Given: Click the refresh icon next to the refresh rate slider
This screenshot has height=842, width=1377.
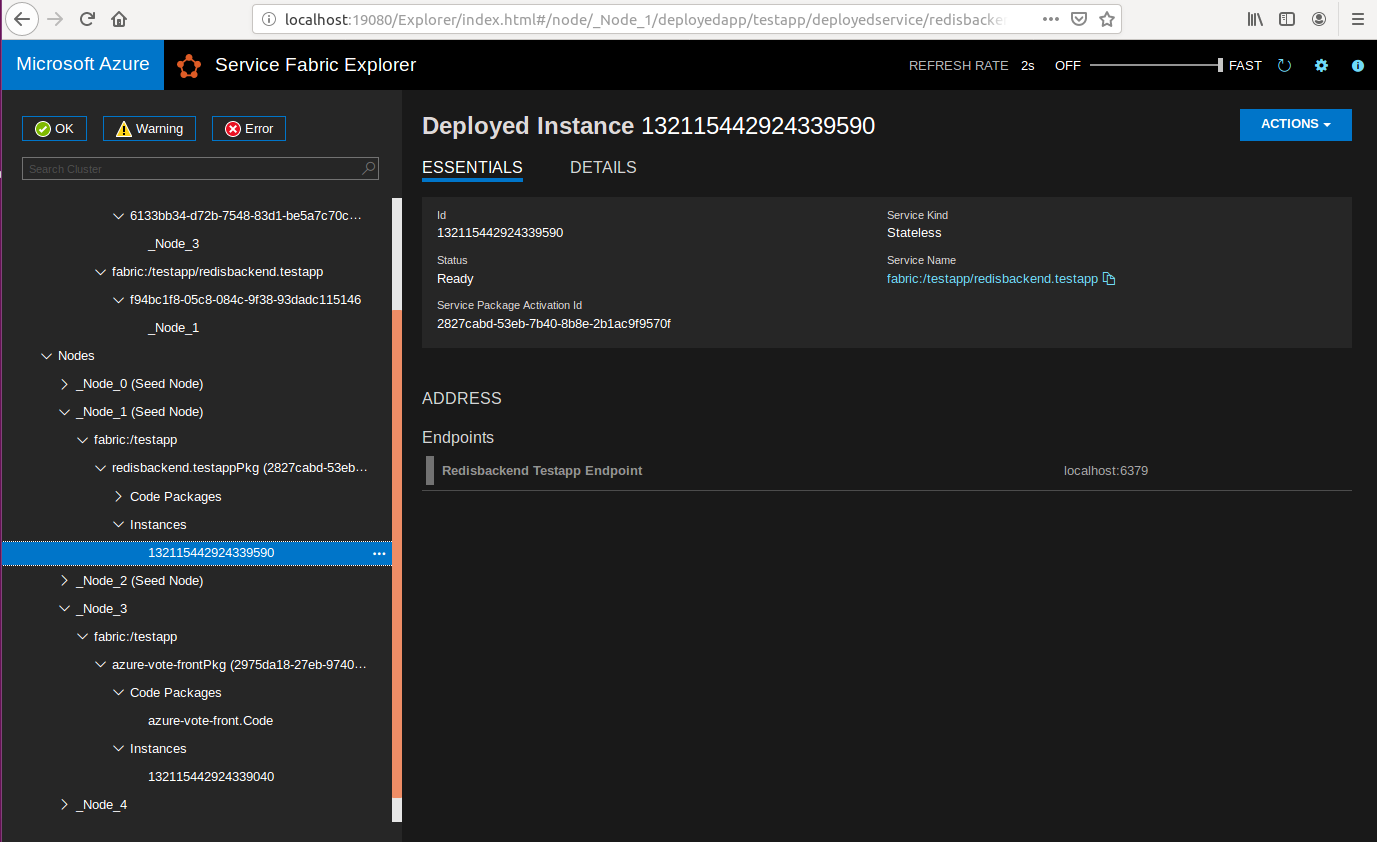Looking at the screenshot, I should pos(1284,65).
